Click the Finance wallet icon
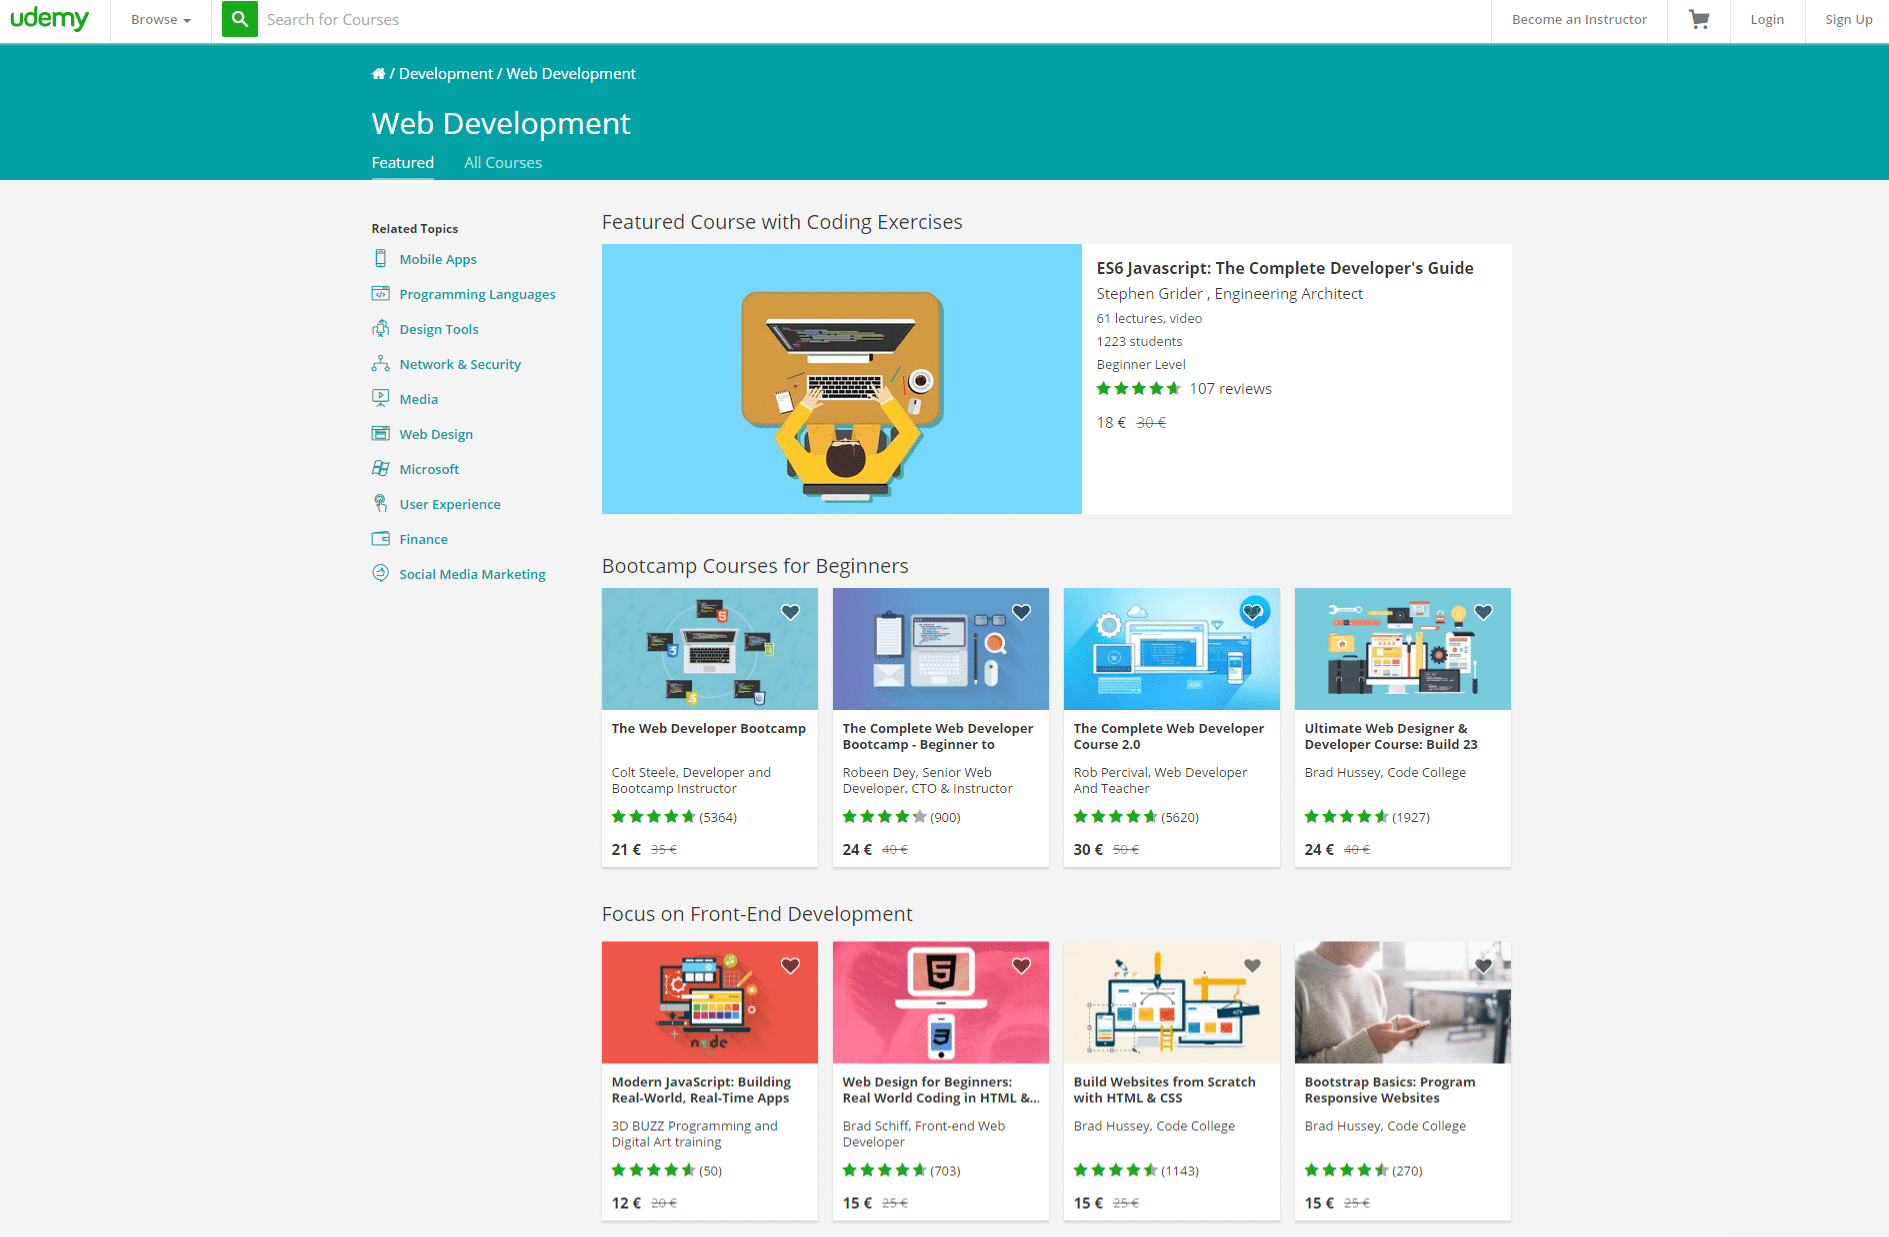1889x1237 pixels. point(380,539)
